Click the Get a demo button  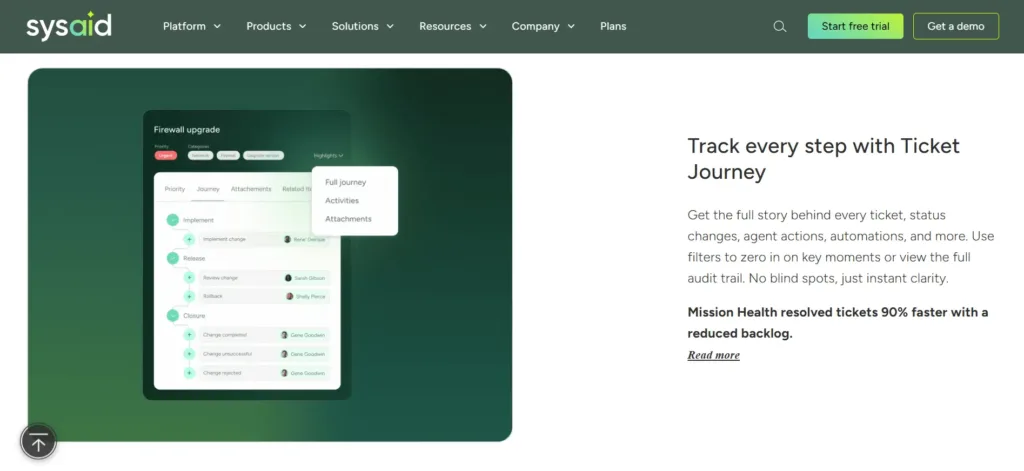click(x=956, y=26)
